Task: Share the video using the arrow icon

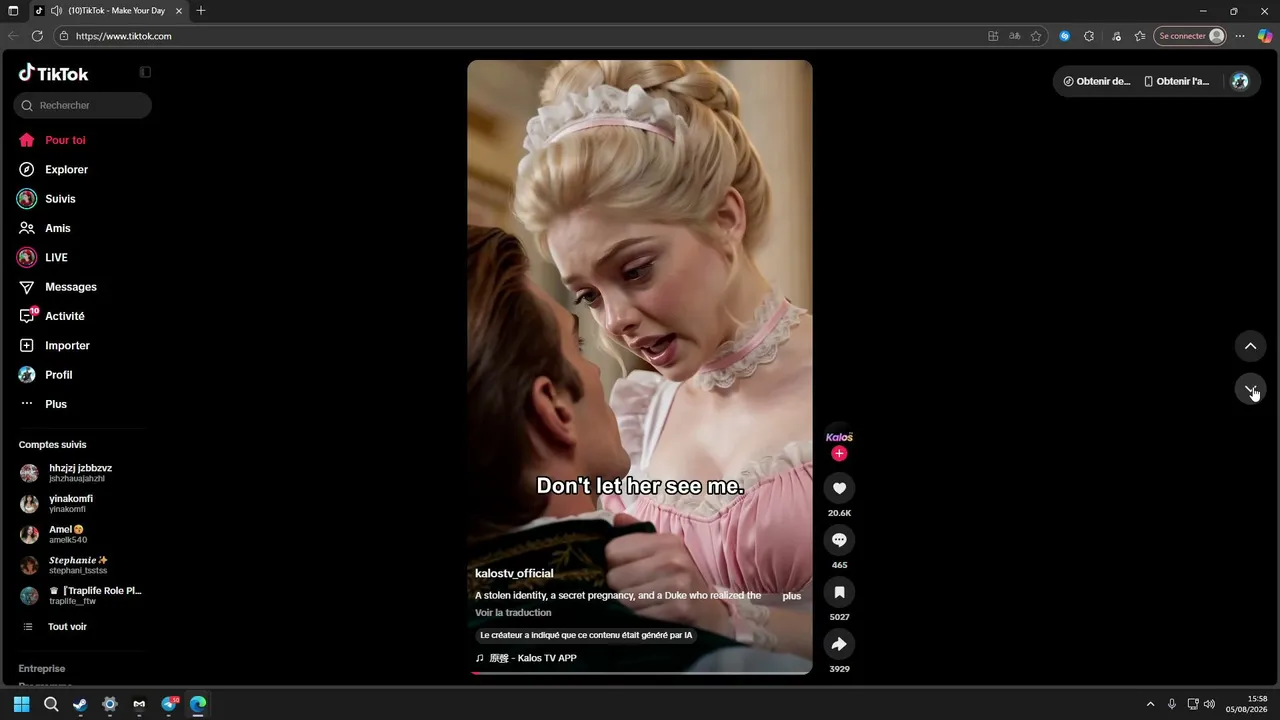Action: [839, 644]
